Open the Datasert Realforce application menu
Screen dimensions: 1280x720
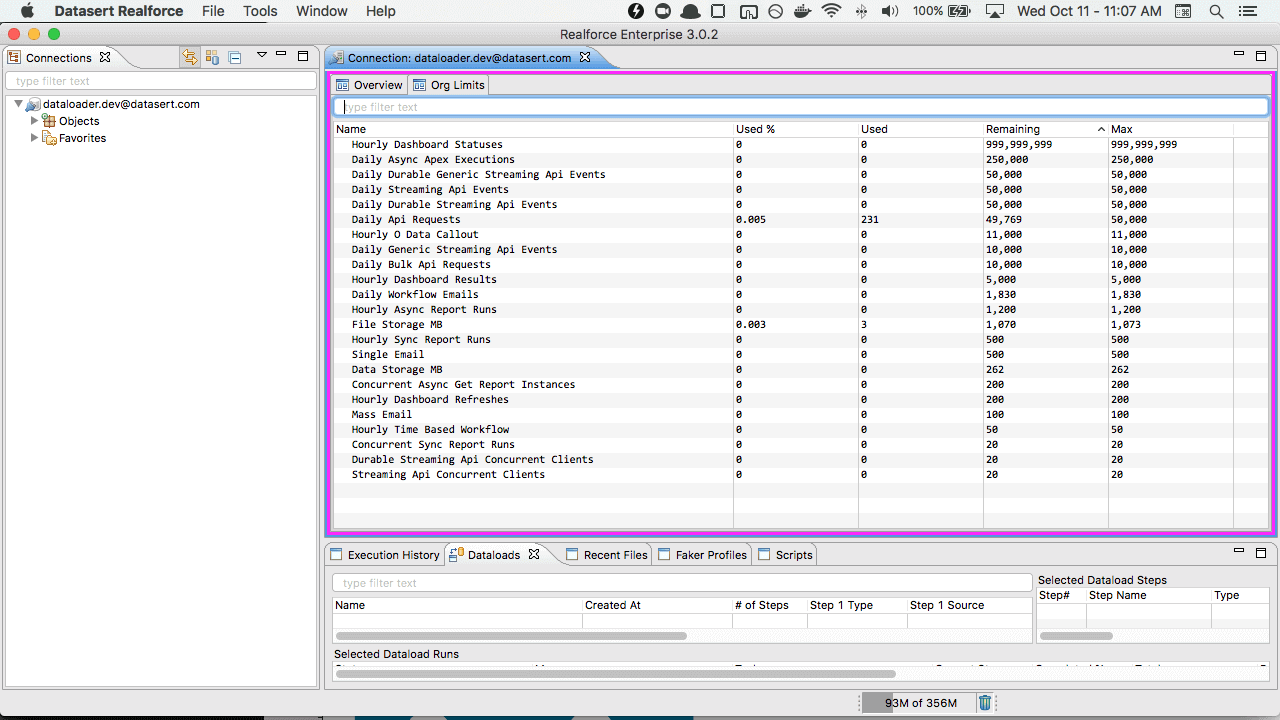coord(119,11)
